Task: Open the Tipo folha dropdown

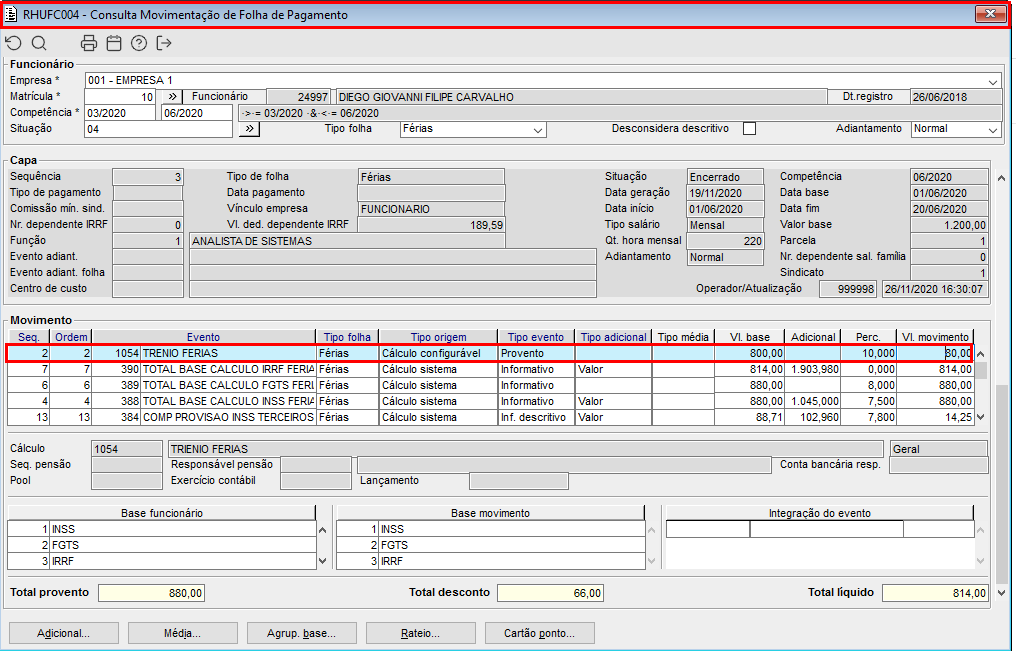Action: pyautogui.click(x=539, y=130)
